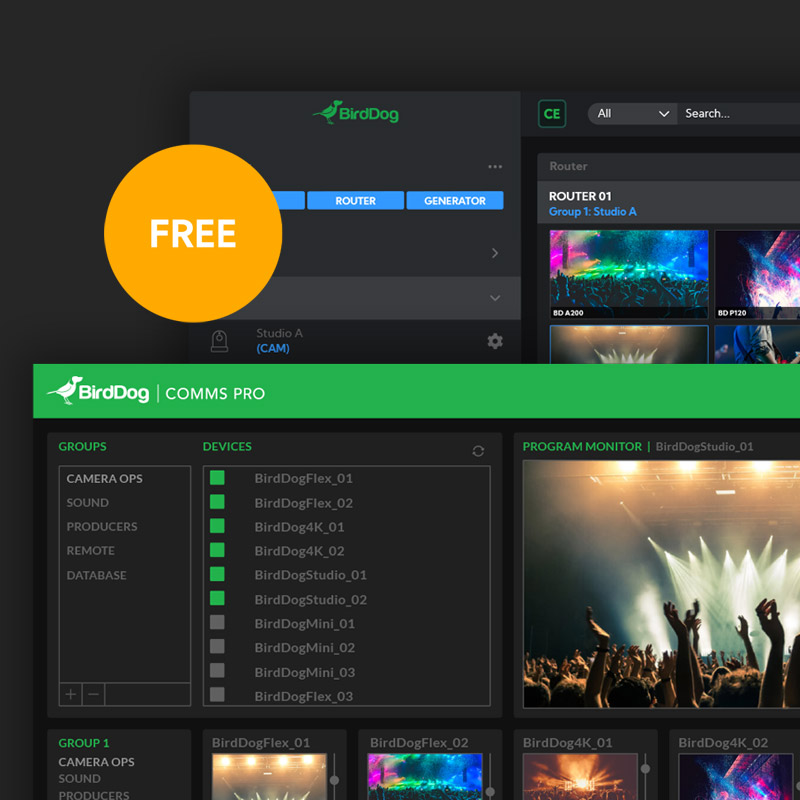Open BirdDog4K_02 channel thumbnail

point(736,777)
